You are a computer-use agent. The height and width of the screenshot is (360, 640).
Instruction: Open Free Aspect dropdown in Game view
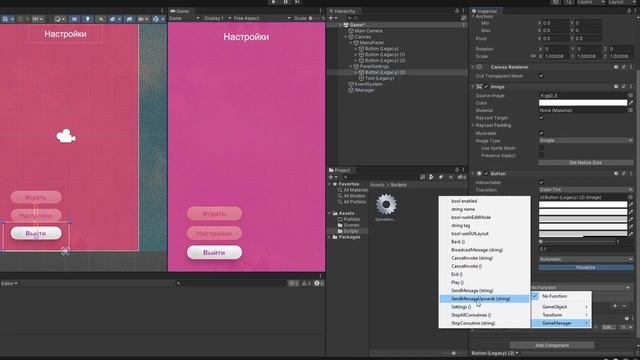(262, 18)
